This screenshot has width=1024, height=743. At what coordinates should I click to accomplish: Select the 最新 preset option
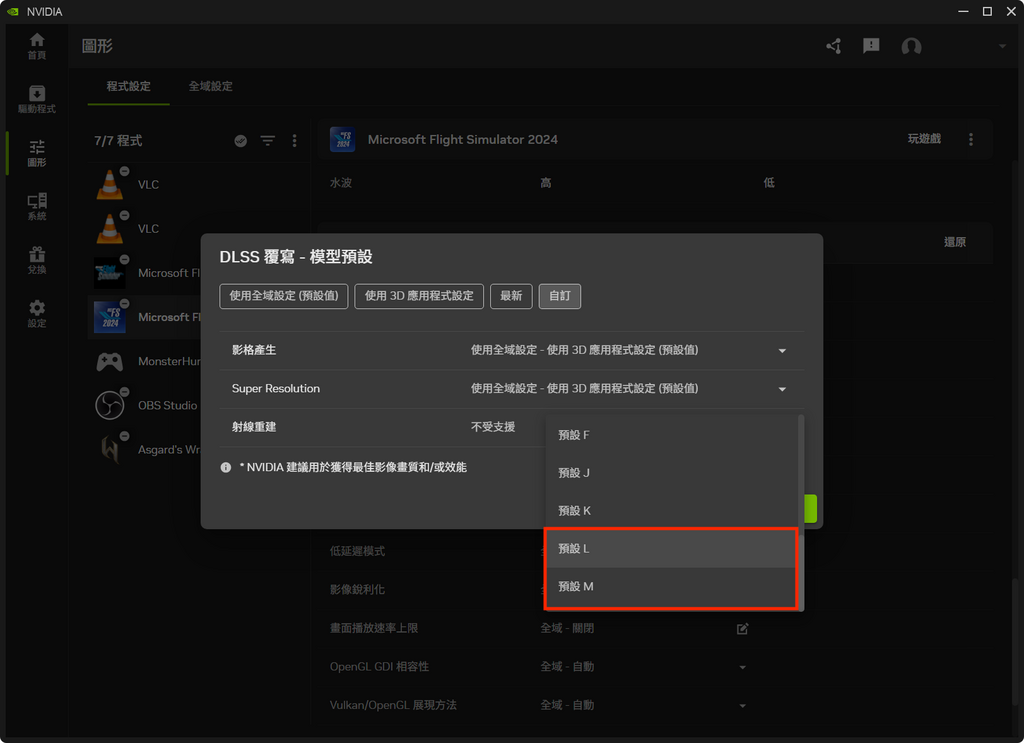coord(511,296)
